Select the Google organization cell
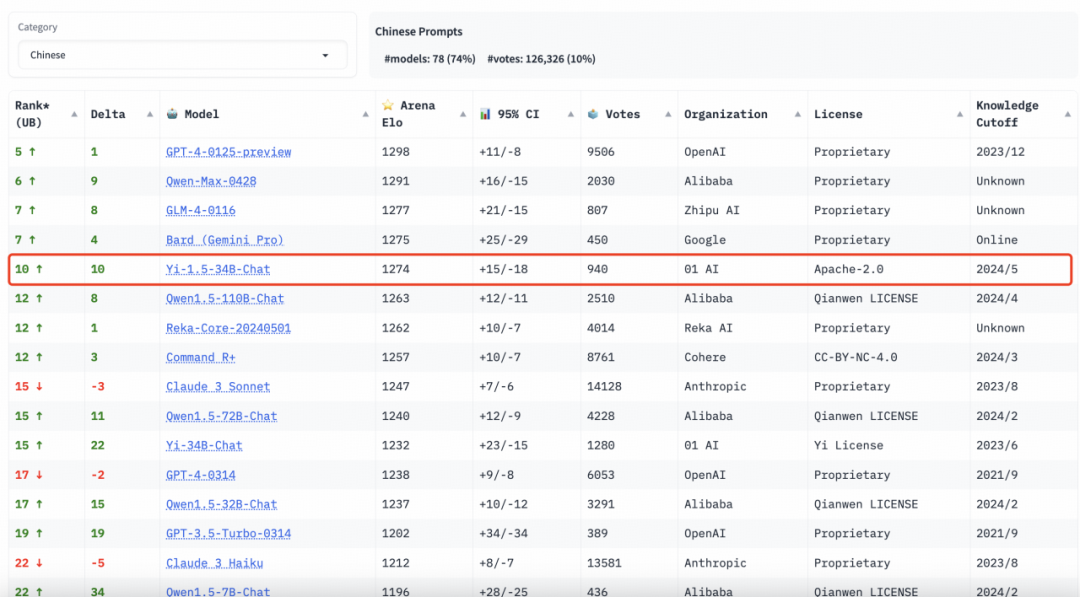 click(x=705, y=240)
